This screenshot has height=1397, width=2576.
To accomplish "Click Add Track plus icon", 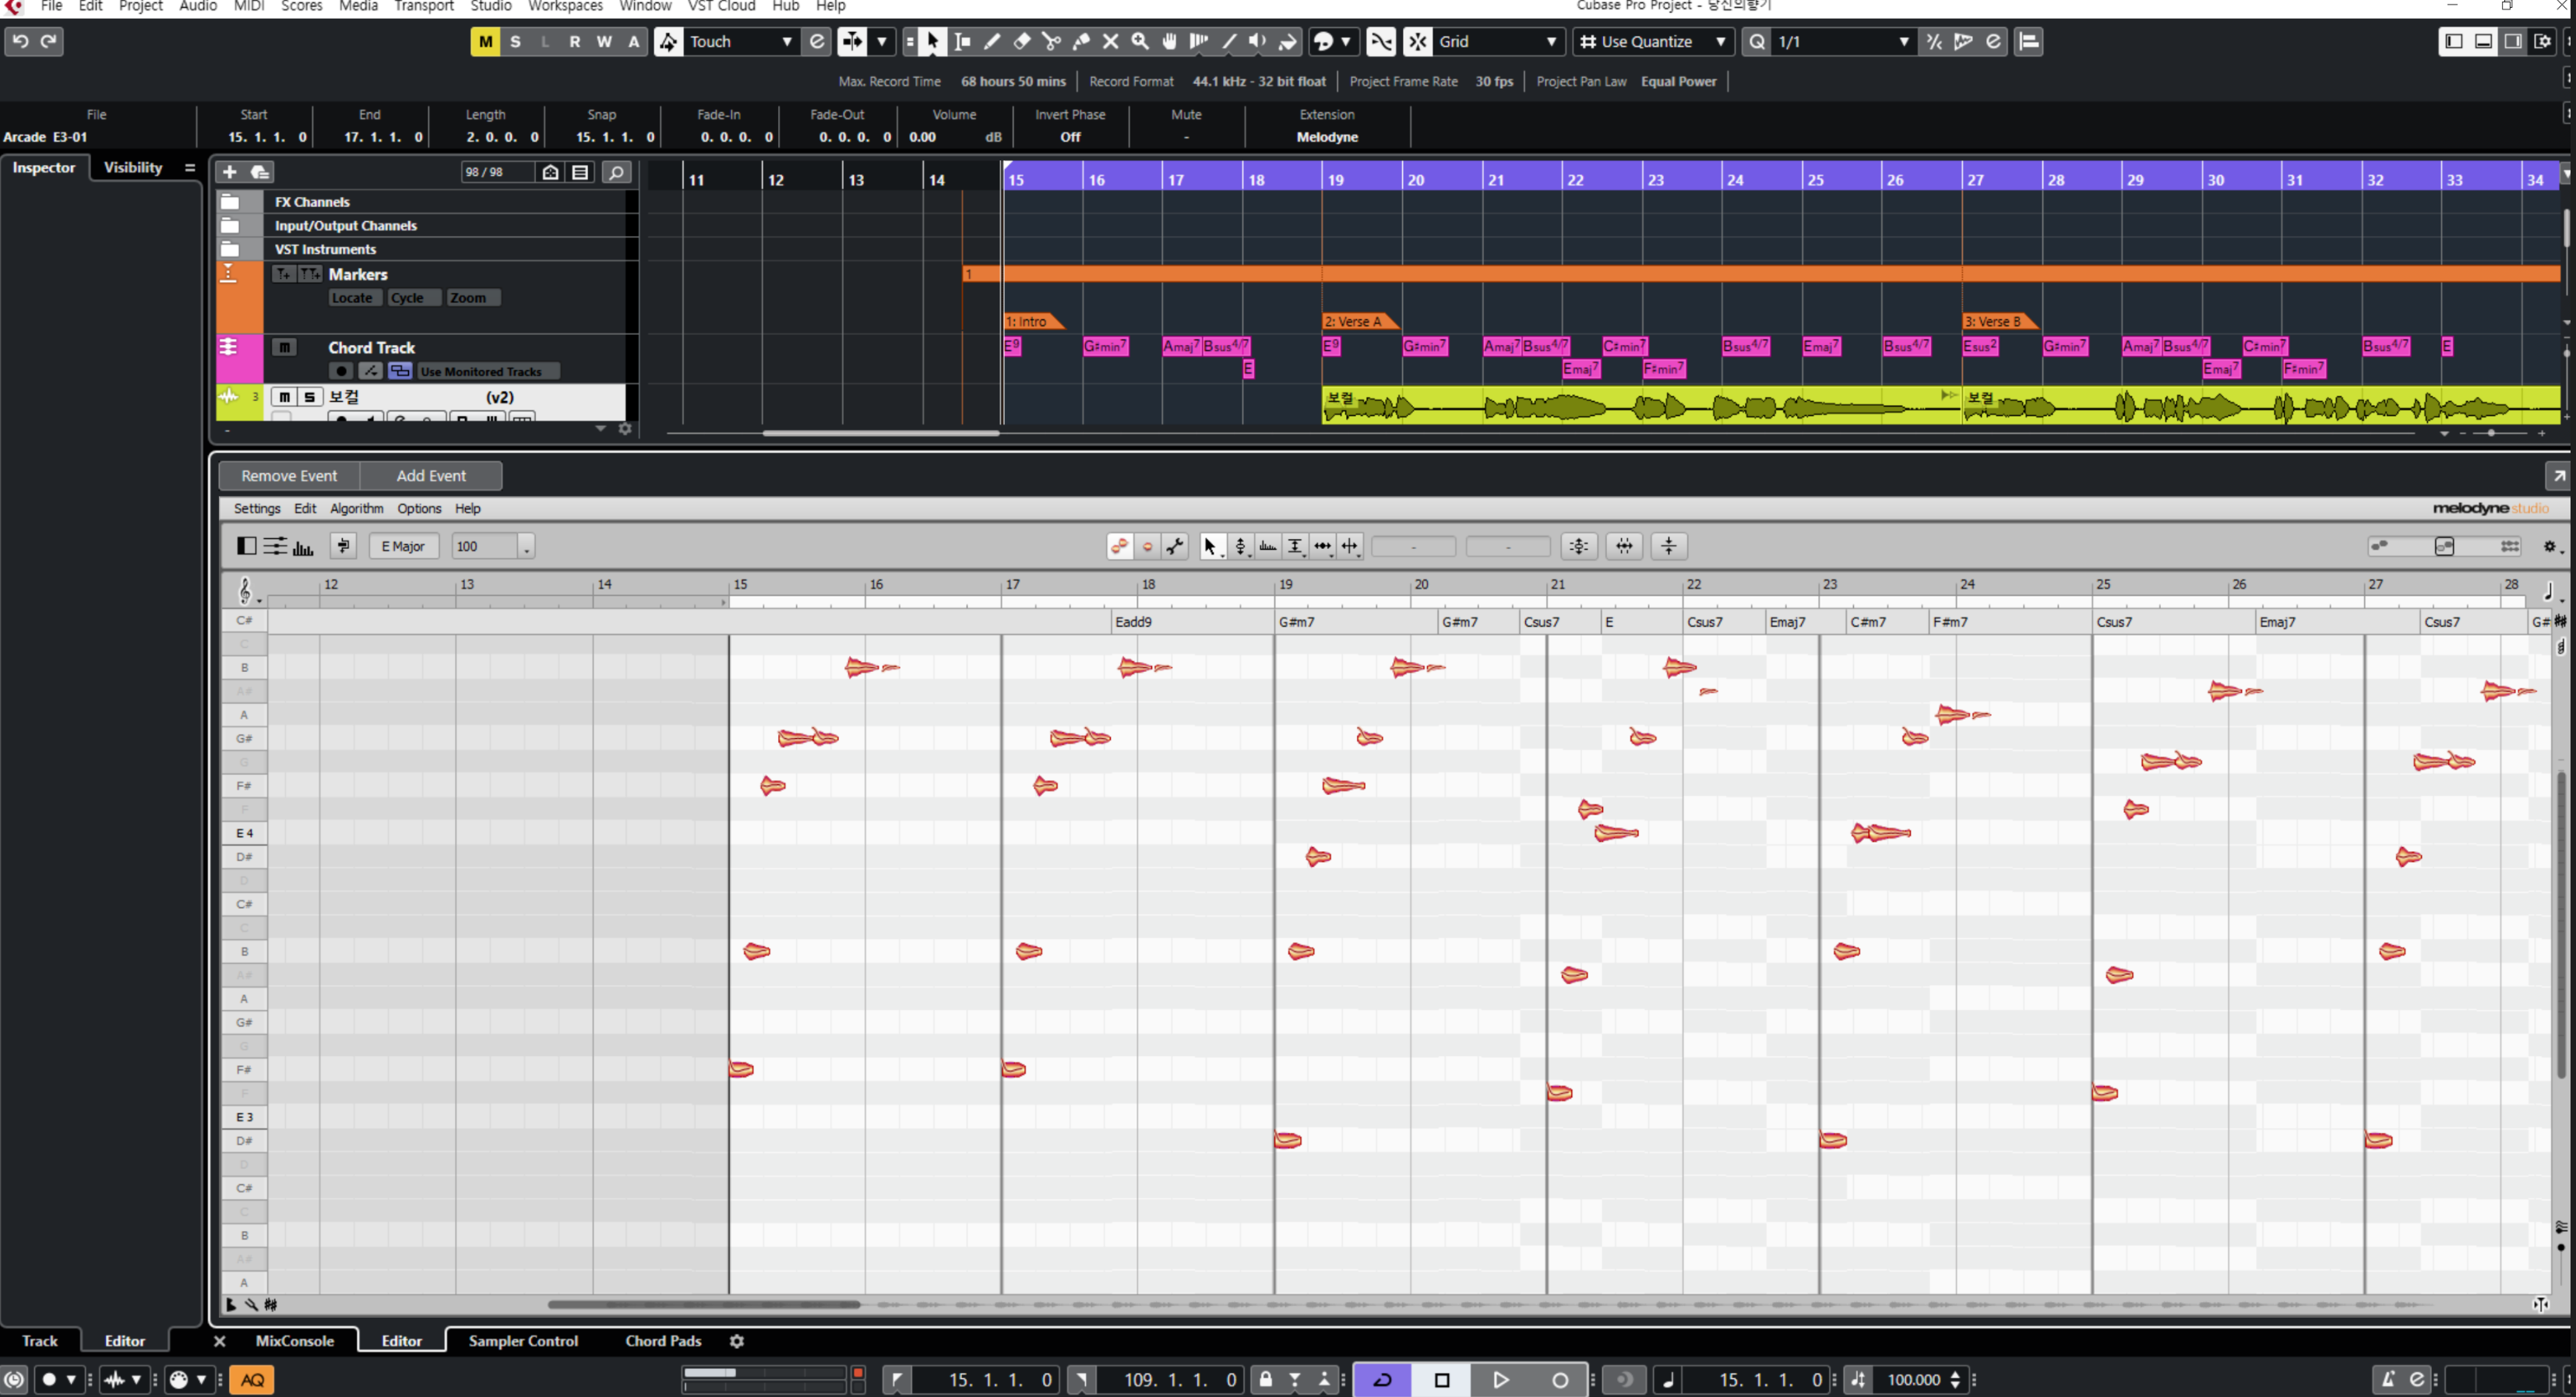I will [229, 172].
